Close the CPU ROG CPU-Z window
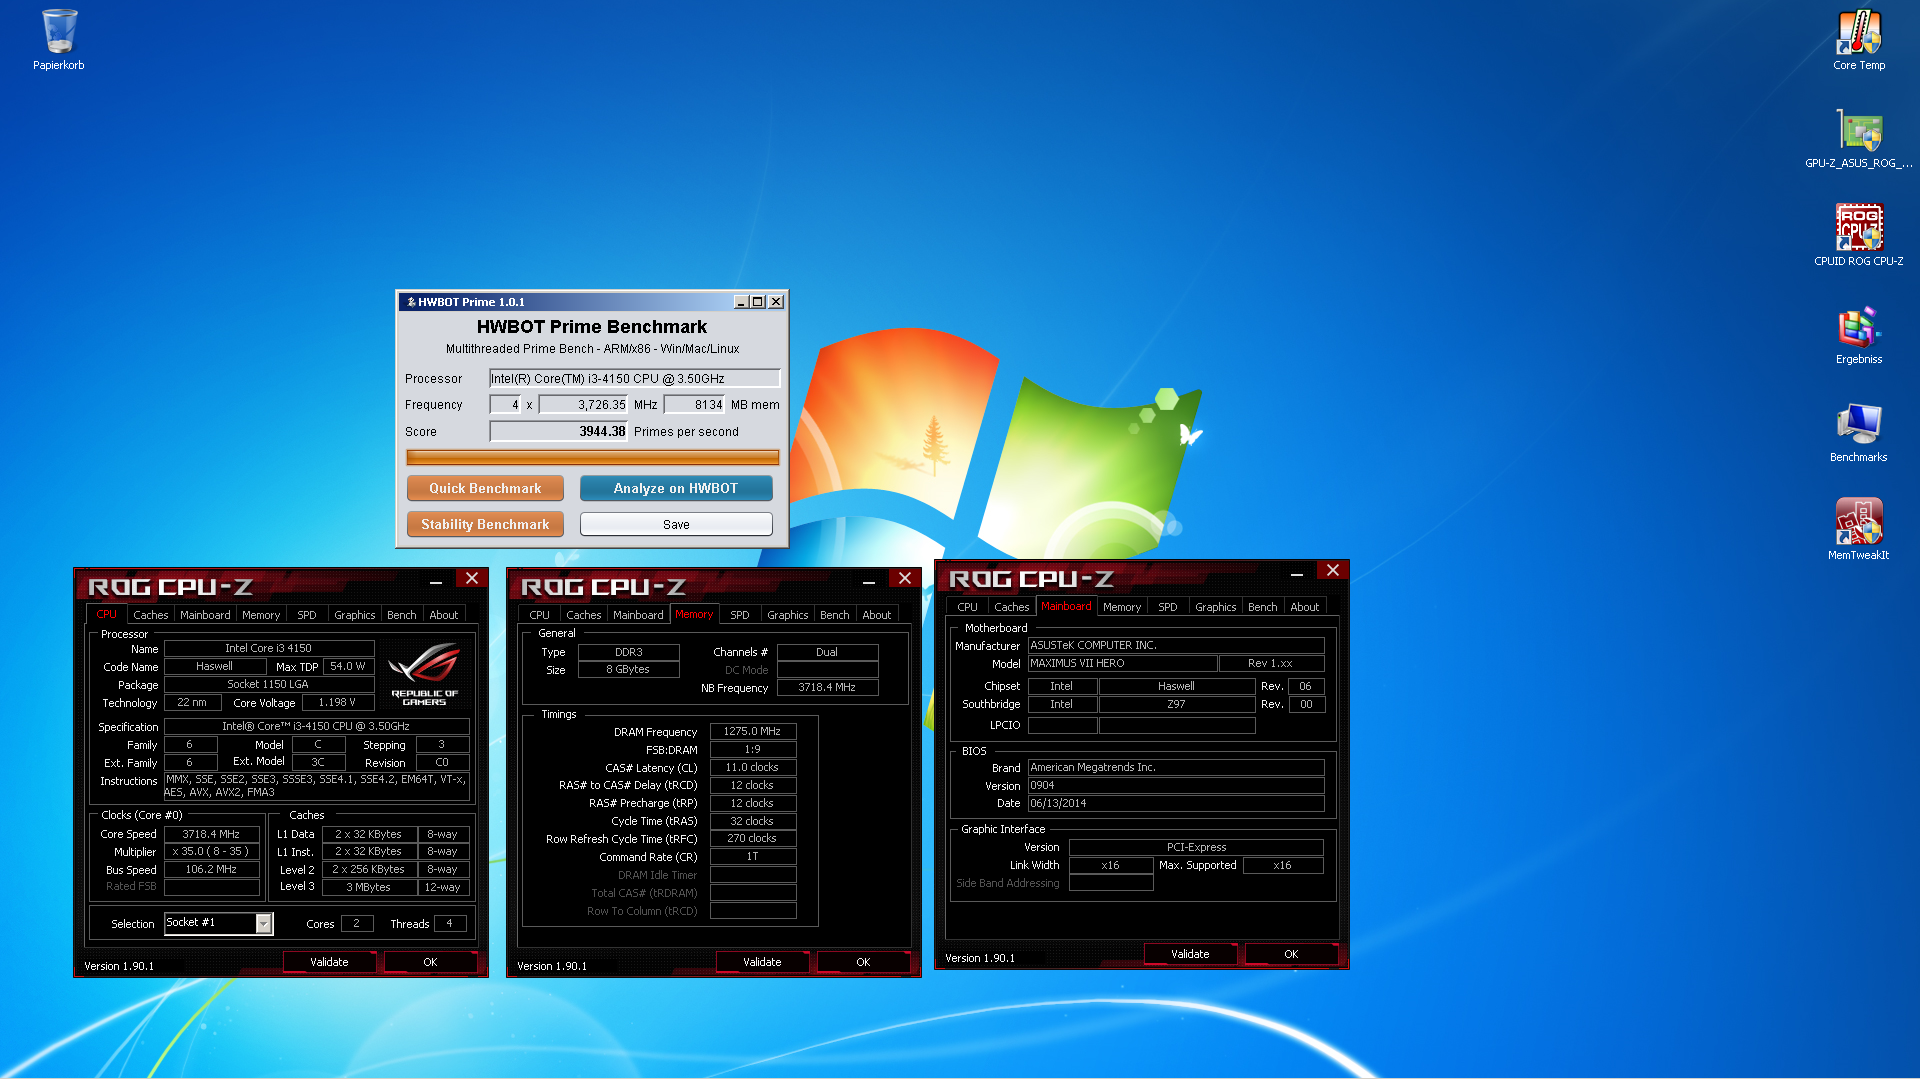The image size is (1920, 1080). (472, 578)
